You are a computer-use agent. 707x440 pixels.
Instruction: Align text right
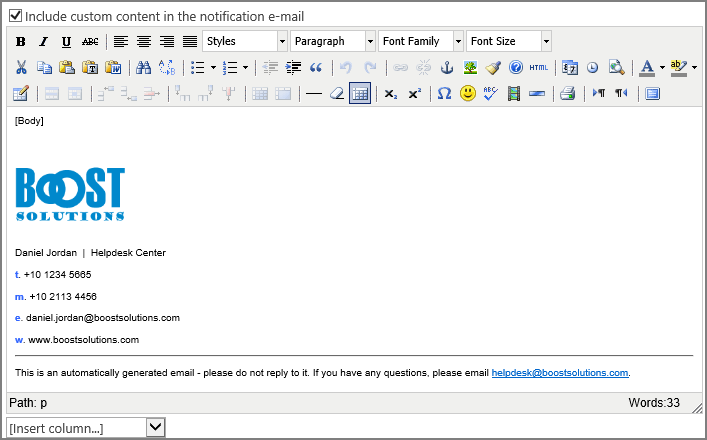[167, 41]
